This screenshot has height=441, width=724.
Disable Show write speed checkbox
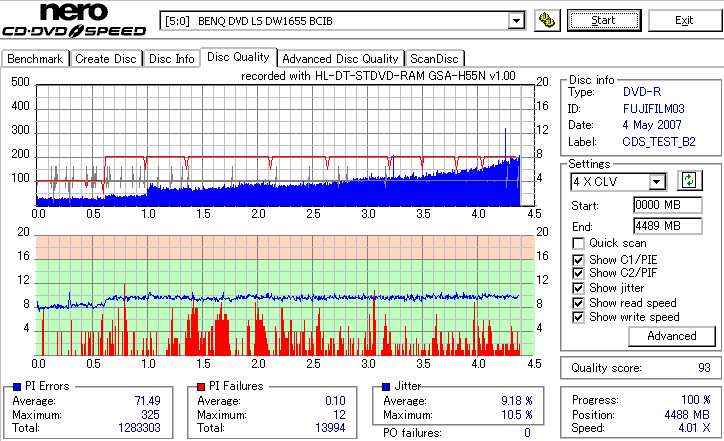click(578, 317)
